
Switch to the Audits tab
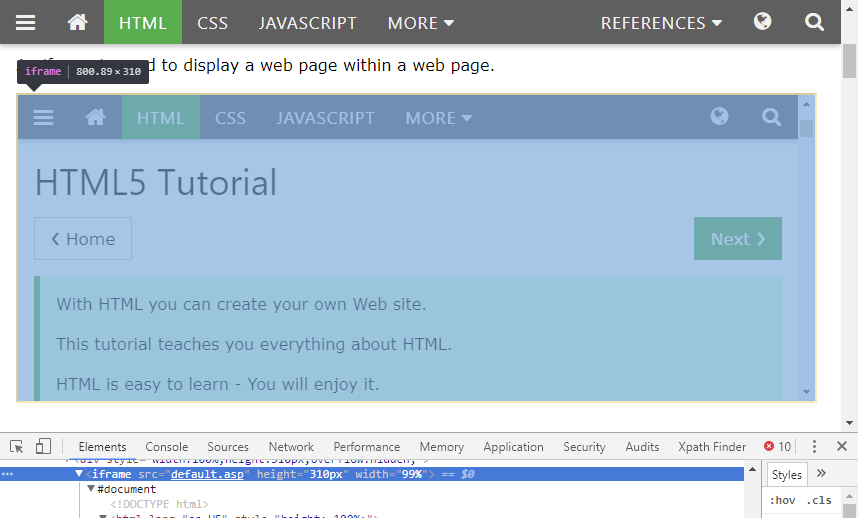point(642,447)
